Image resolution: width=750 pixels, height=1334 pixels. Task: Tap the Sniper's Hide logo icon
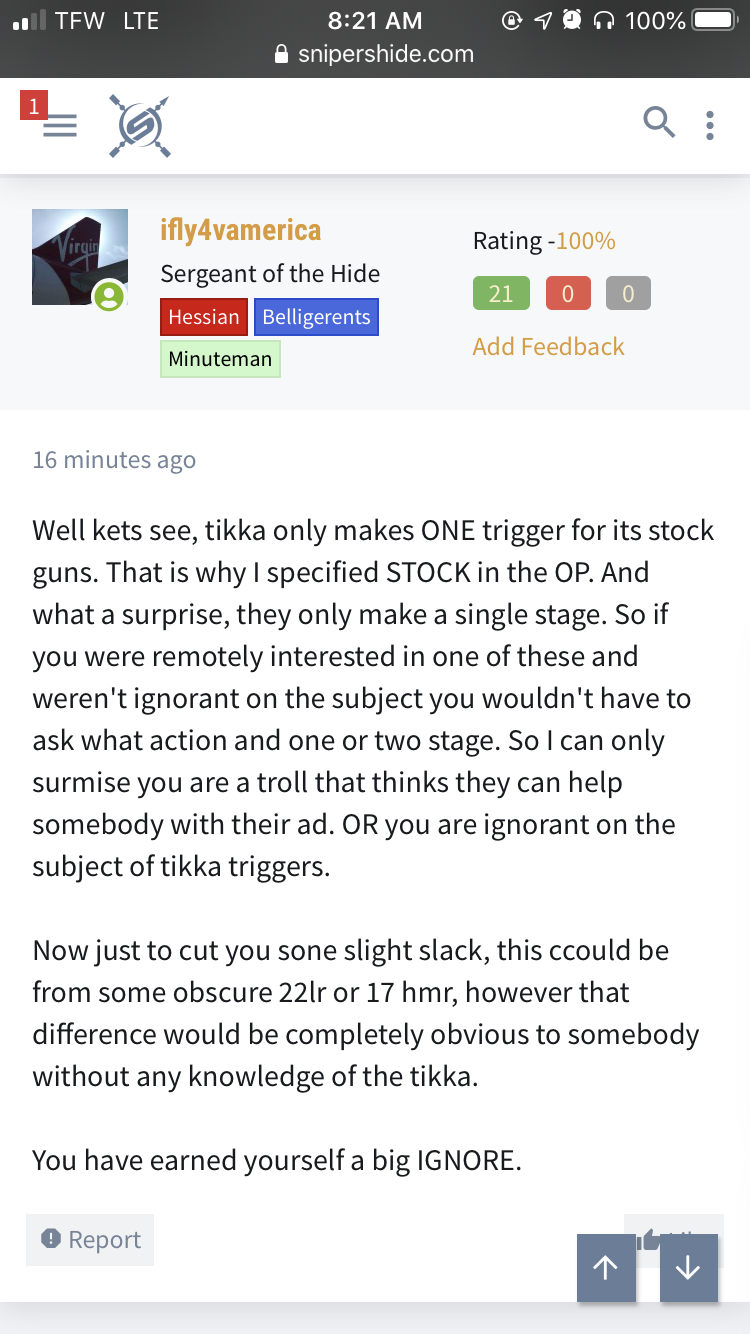coord(139,125)
